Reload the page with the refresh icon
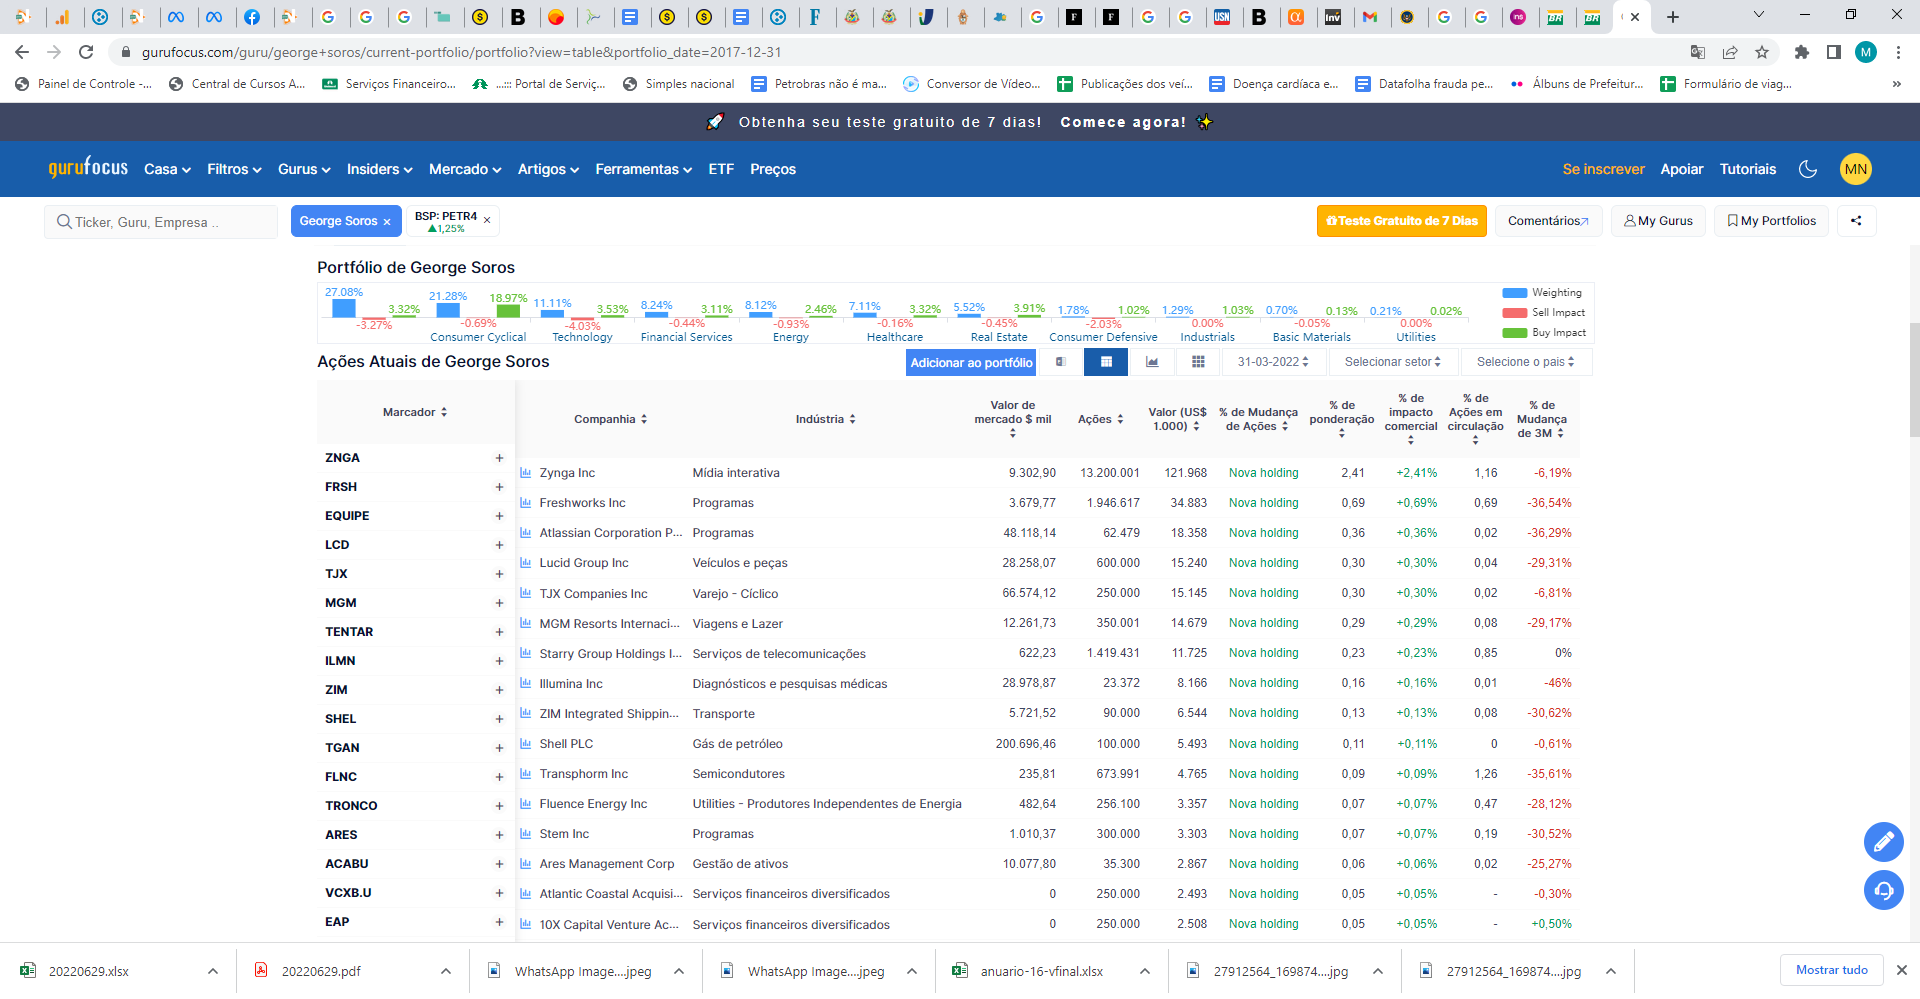Image resolution: width=1920 pixels, height=999 pixels. click(x=86, y=52)
